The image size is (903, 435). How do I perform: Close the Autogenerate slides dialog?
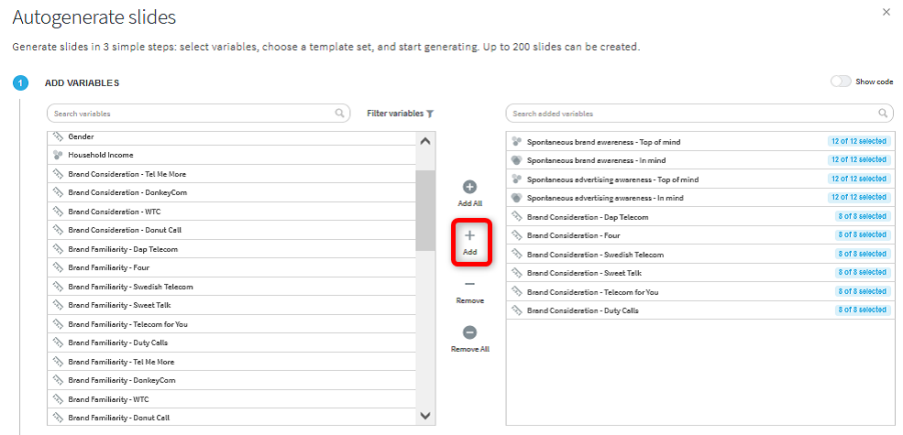click(x=886, y=12)
